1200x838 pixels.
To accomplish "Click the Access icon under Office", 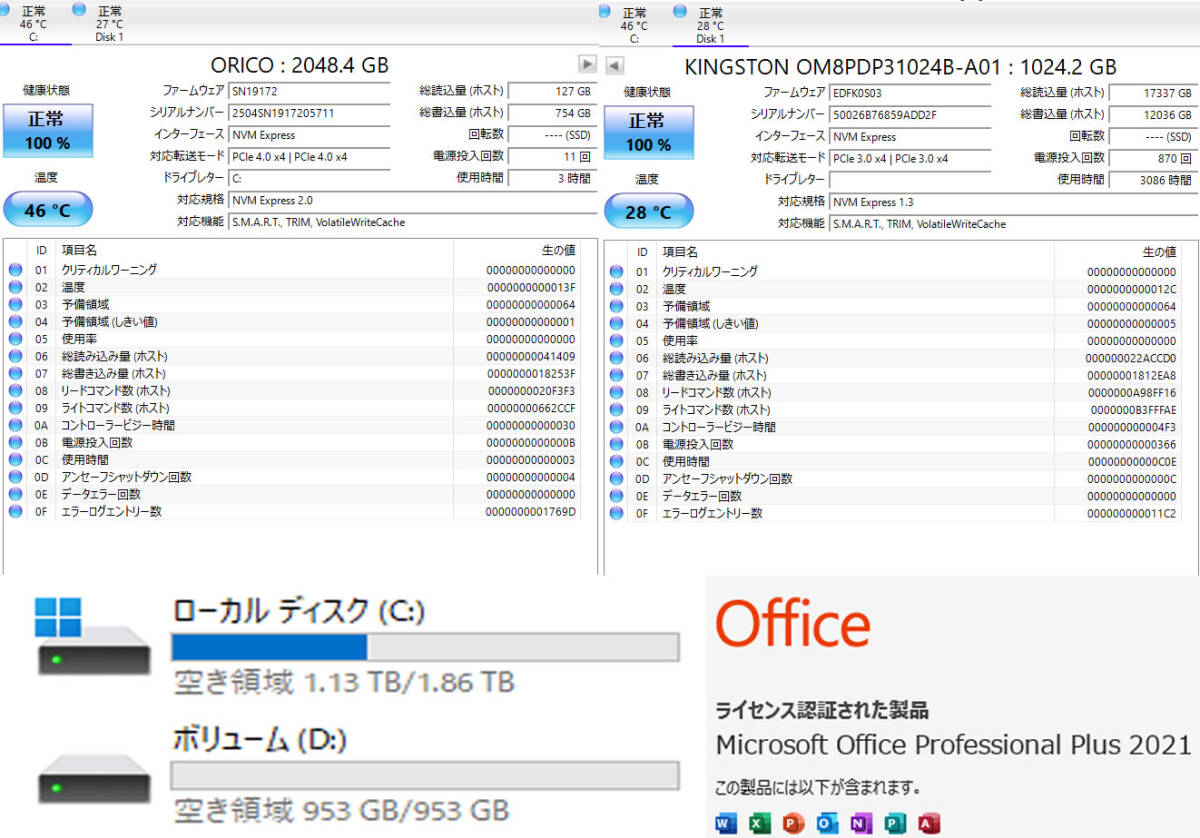I will pos(929,823).
